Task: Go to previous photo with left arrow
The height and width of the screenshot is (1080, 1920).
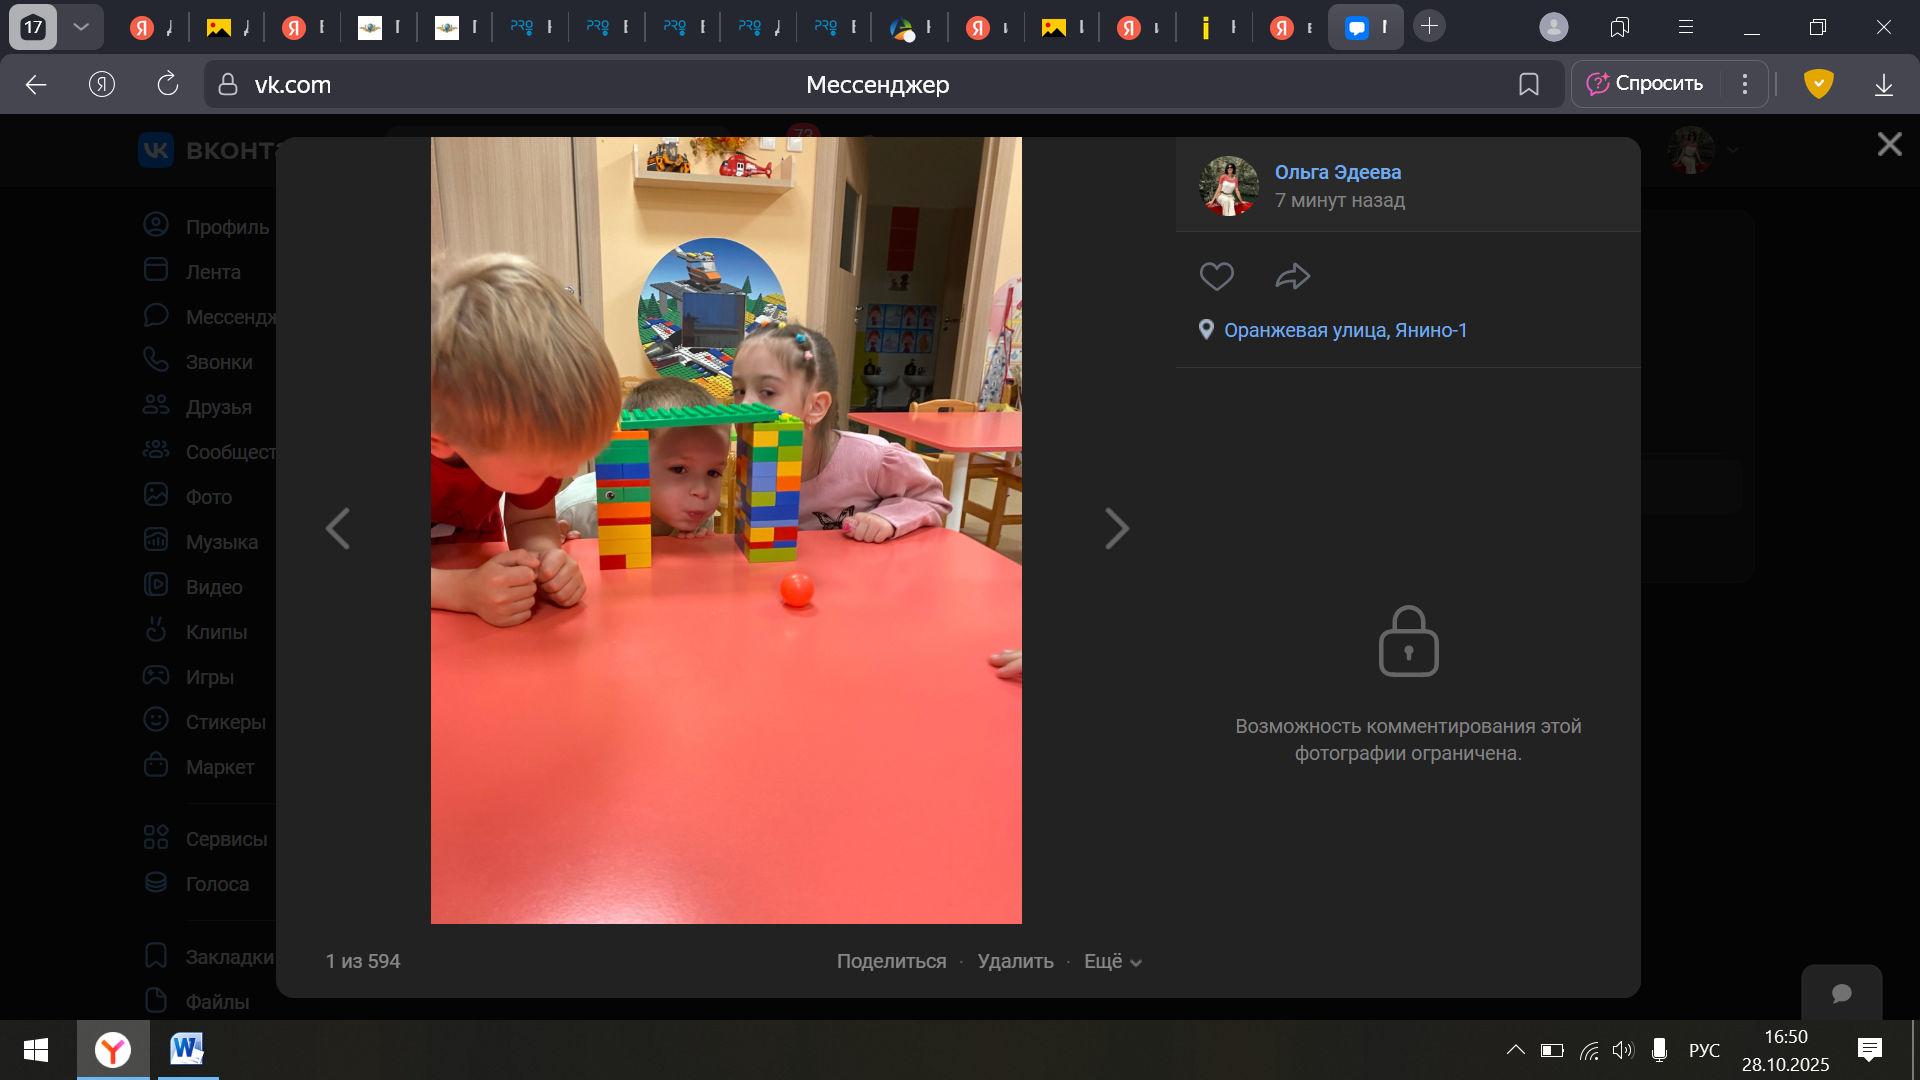Action: point(338,528)
